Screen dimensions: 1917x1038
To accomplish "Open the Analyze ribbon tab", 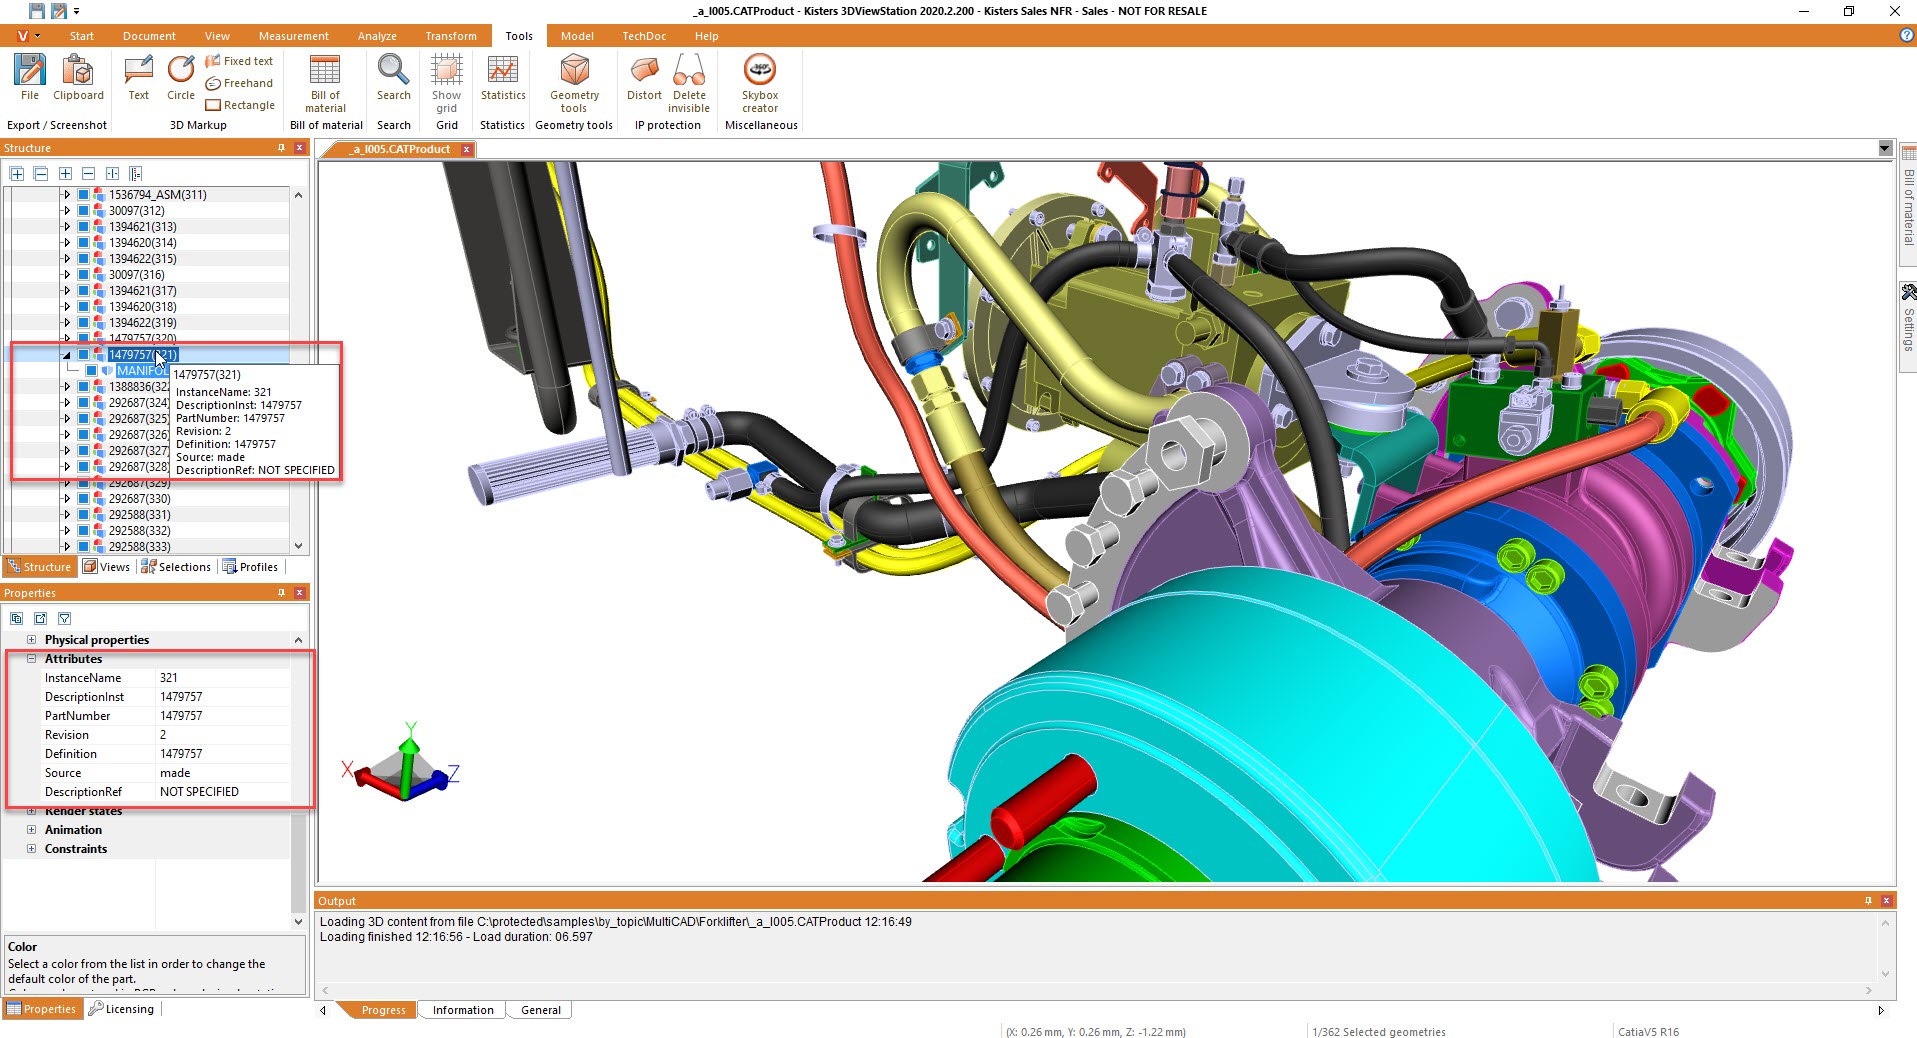I will tap(377, 36).
